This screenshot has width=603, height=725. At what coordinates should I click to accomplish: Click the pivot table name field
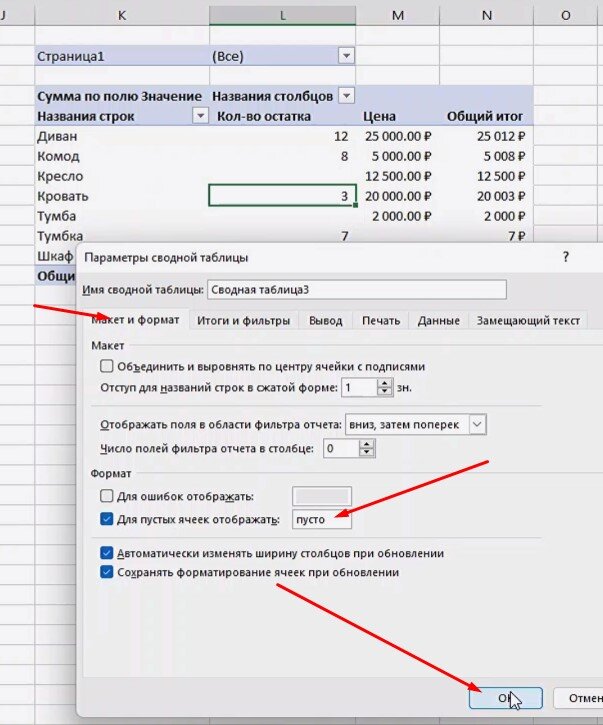click(357, 290)
